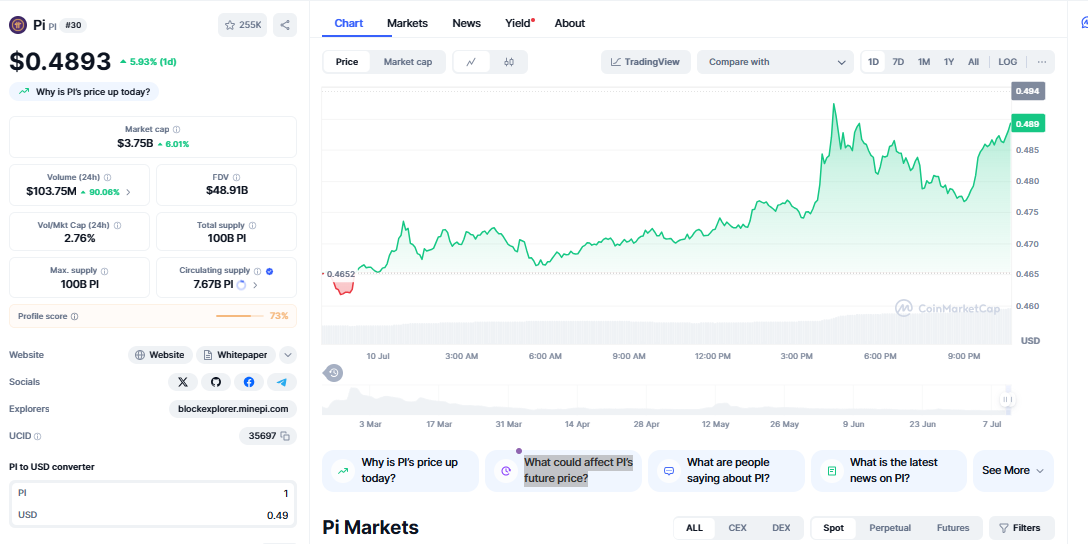
Task: Select the Futures markets tab
Action: [953, 528]
